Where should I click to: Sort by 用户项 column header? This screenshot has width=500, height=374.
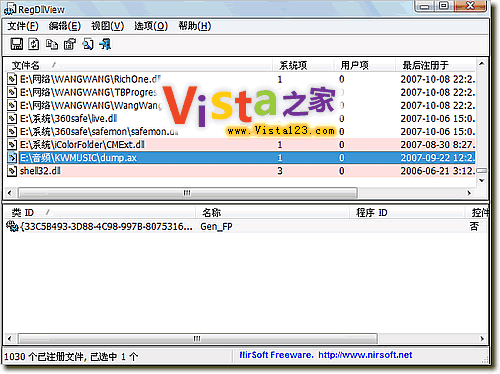[365, 65]
